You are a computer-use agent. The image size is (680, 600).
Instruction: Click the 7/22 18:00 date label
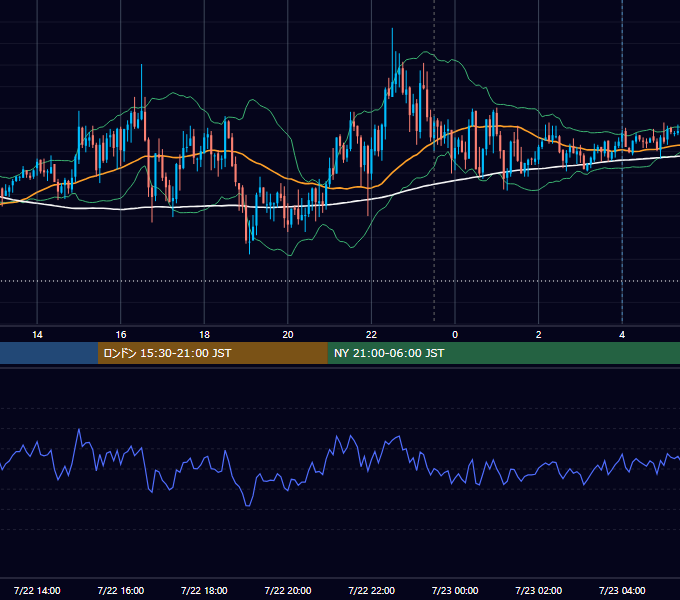click(x=204, y=590)
